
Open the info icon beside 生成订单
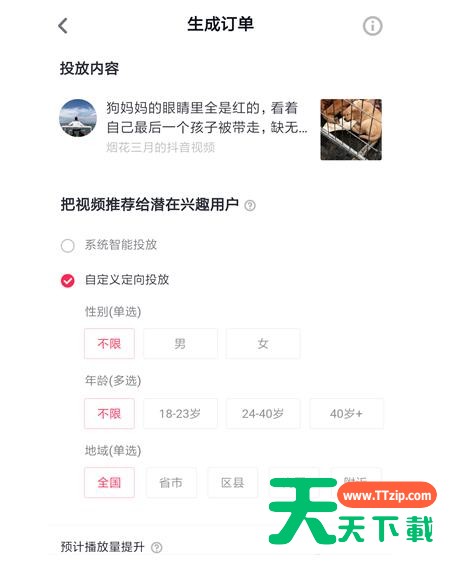[x=372, y=26]
